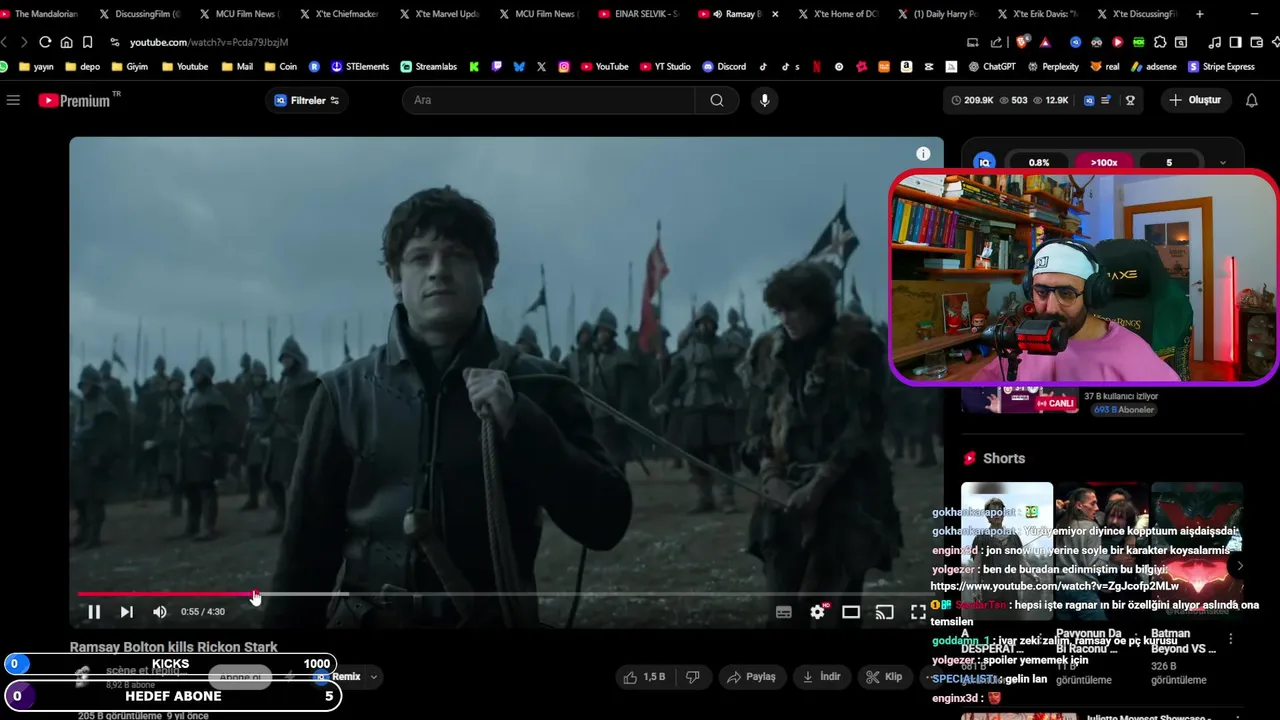Click the share page icon in address bar

tap(996, 42)
